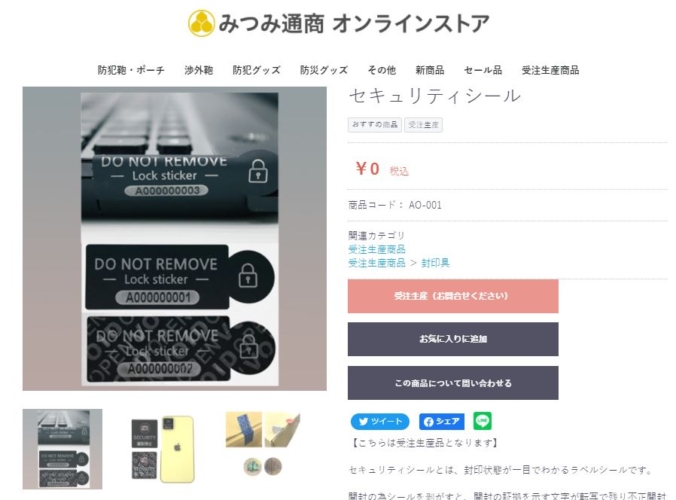Click the pink 受注生産 inquiry button
The width and height of the screenshot is (676, 500).
(453, 296)
